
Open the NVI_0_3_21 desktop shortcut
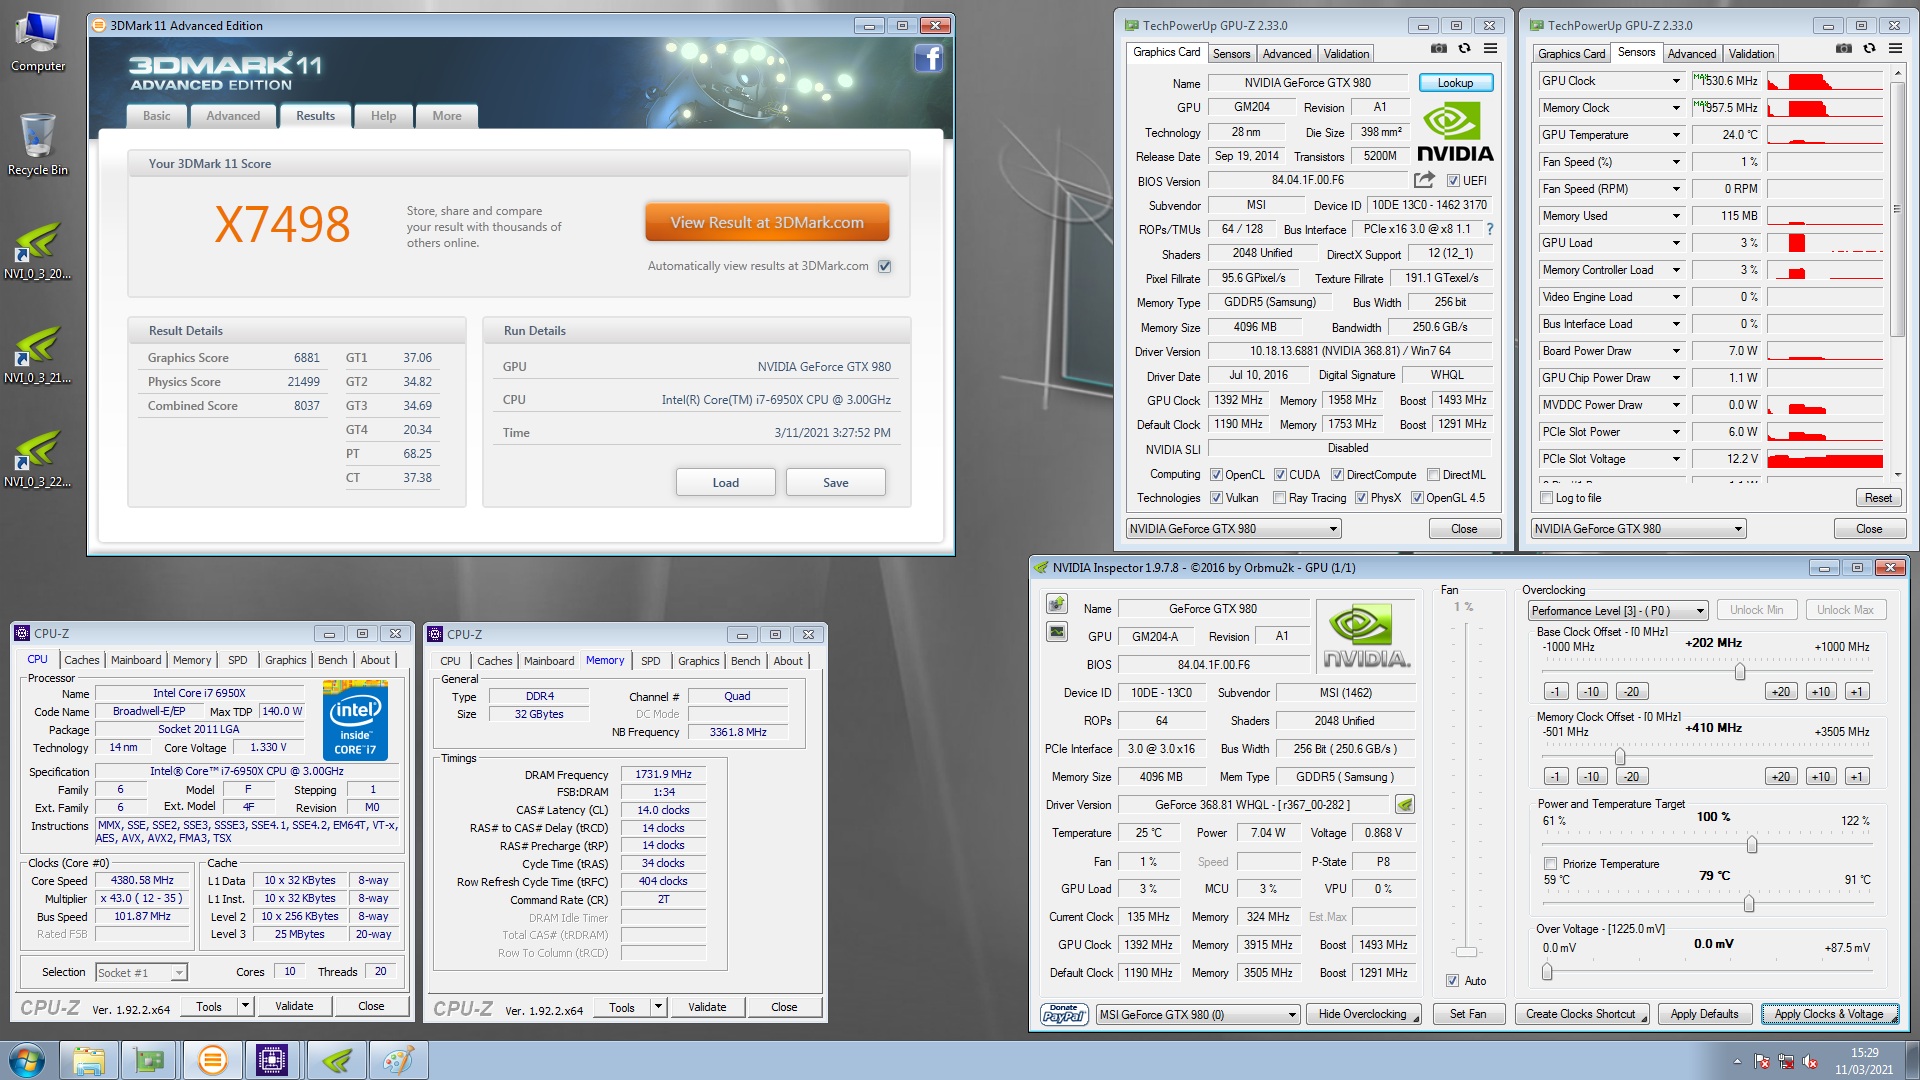click(38, 354)
